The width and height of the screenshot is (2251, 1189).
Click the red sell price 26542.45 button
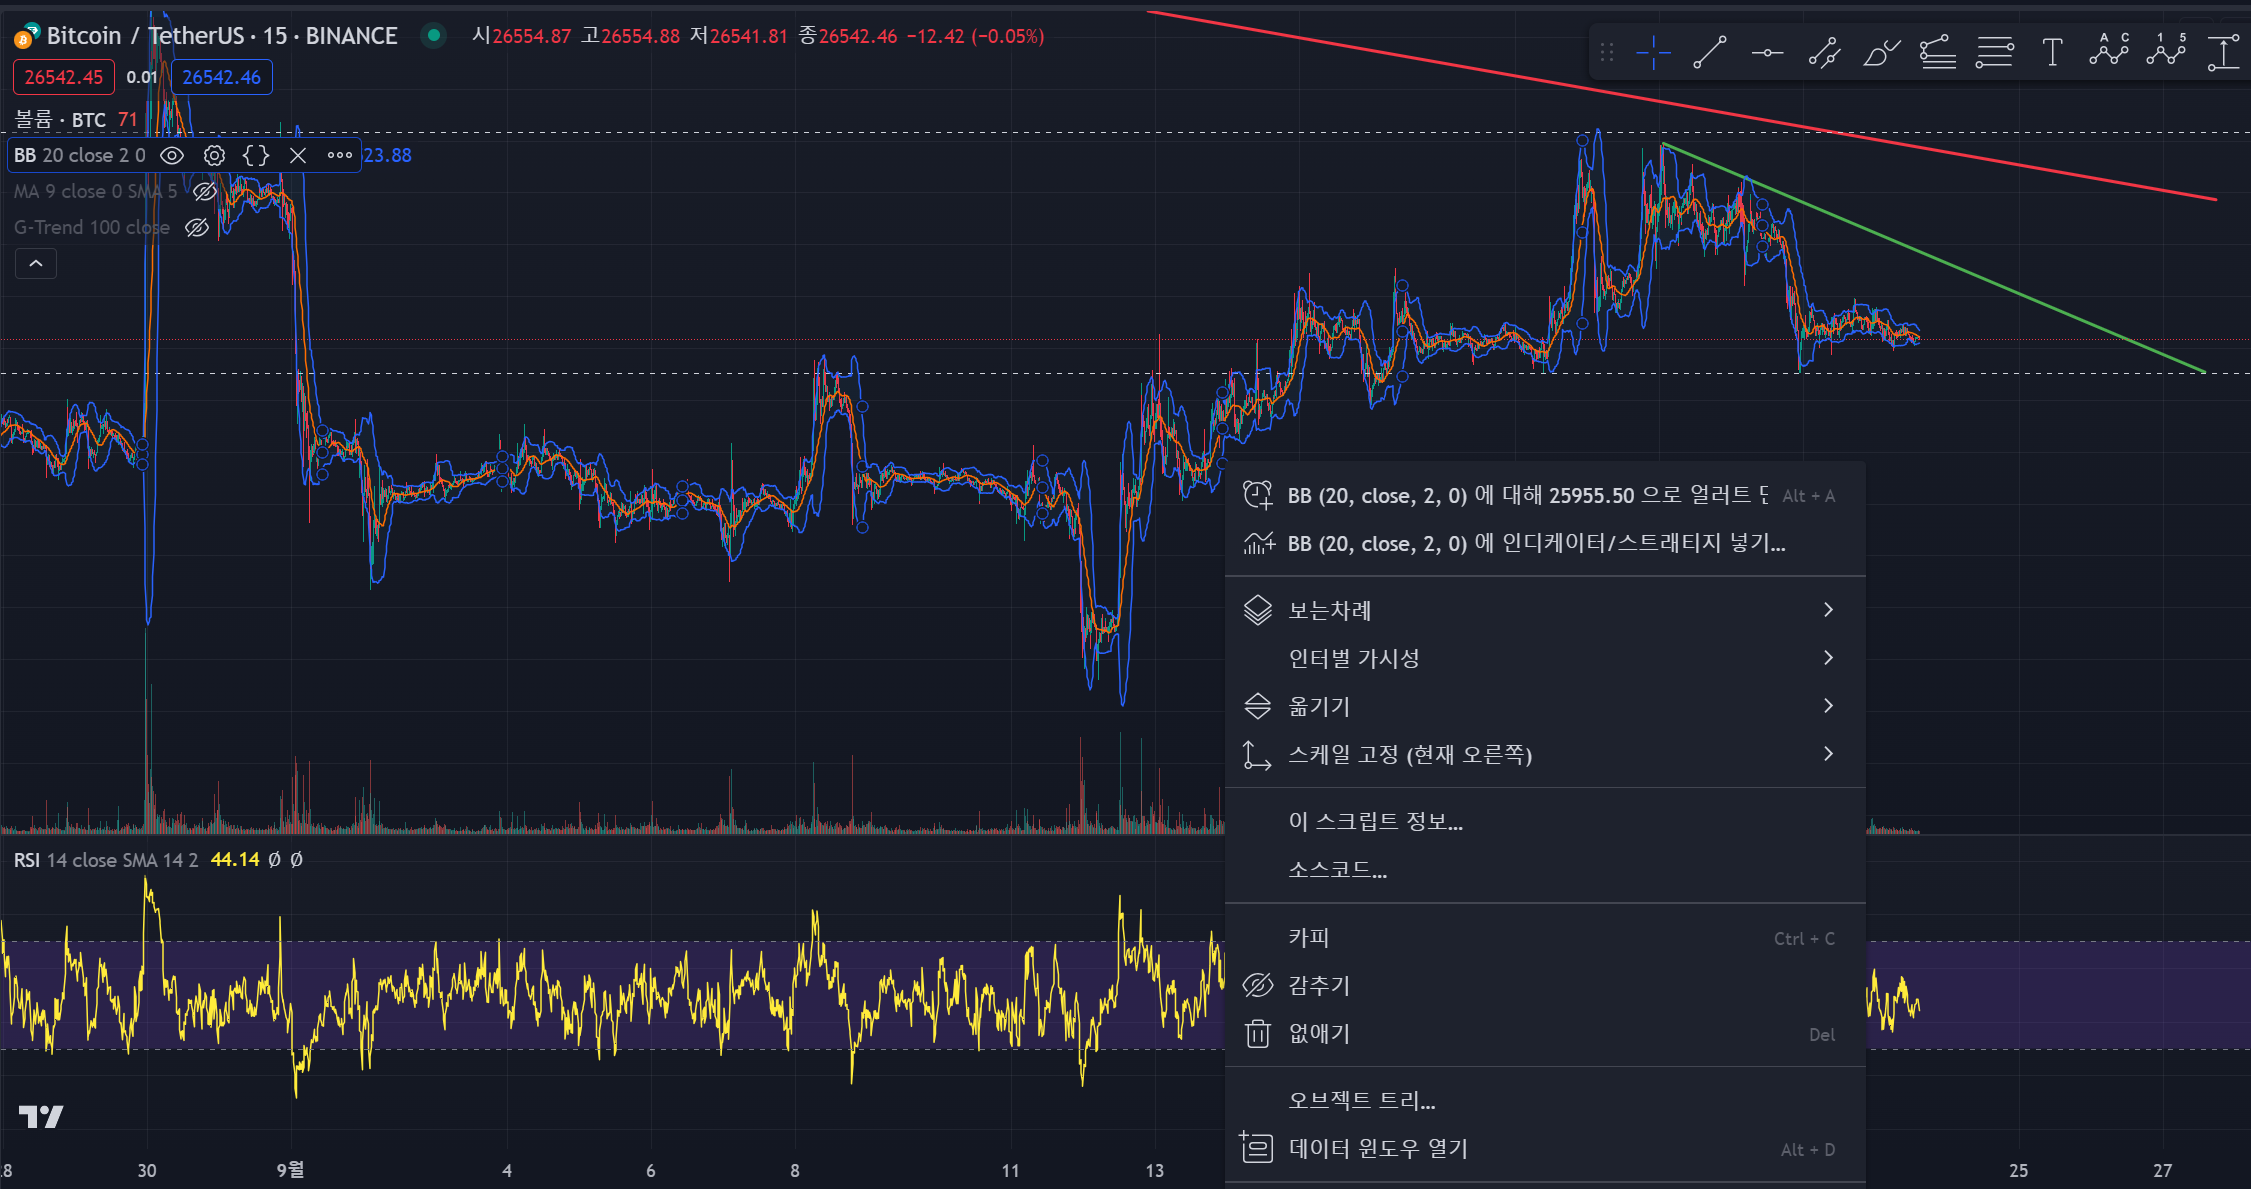pyautogui.click(x=63, y=77)
